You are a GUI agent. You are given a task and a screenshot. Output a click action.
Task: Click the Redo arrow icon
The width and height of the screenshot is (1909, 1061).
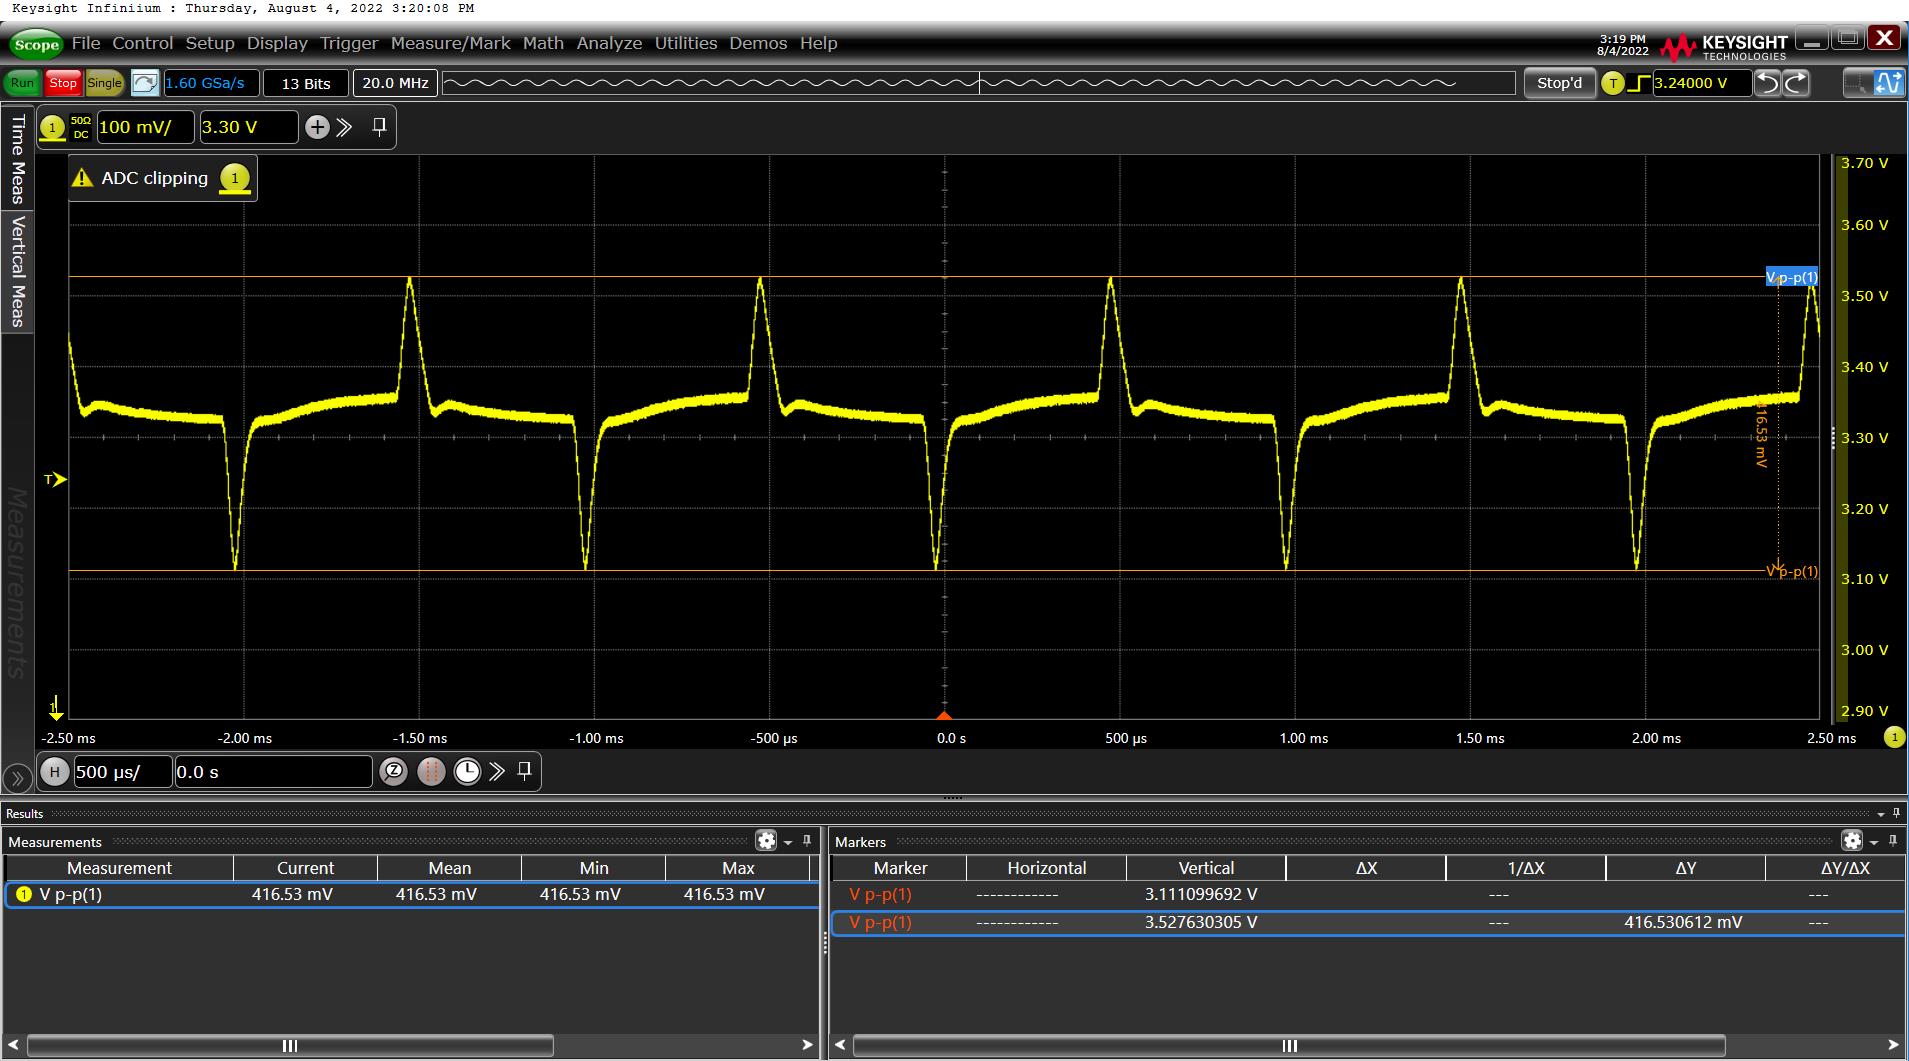click(1796, 83)
